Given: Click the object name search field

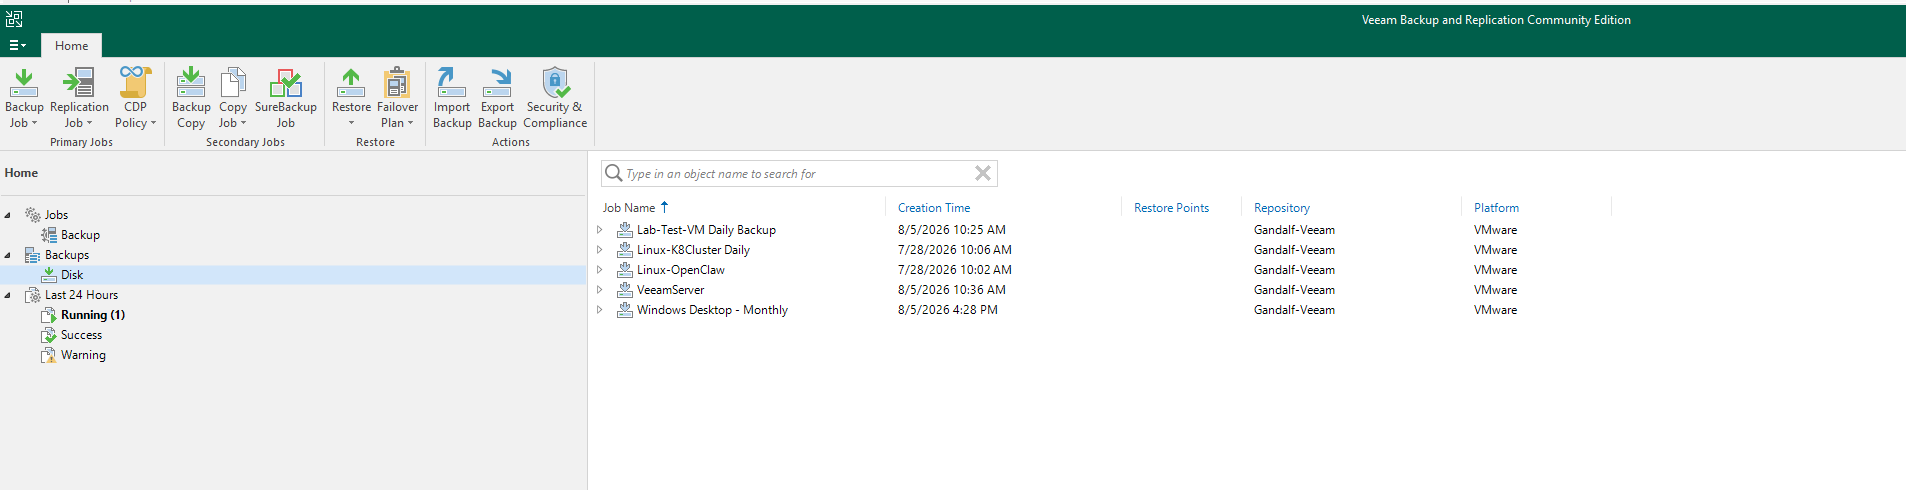Looking at the screenshot, I should point(798,174).
